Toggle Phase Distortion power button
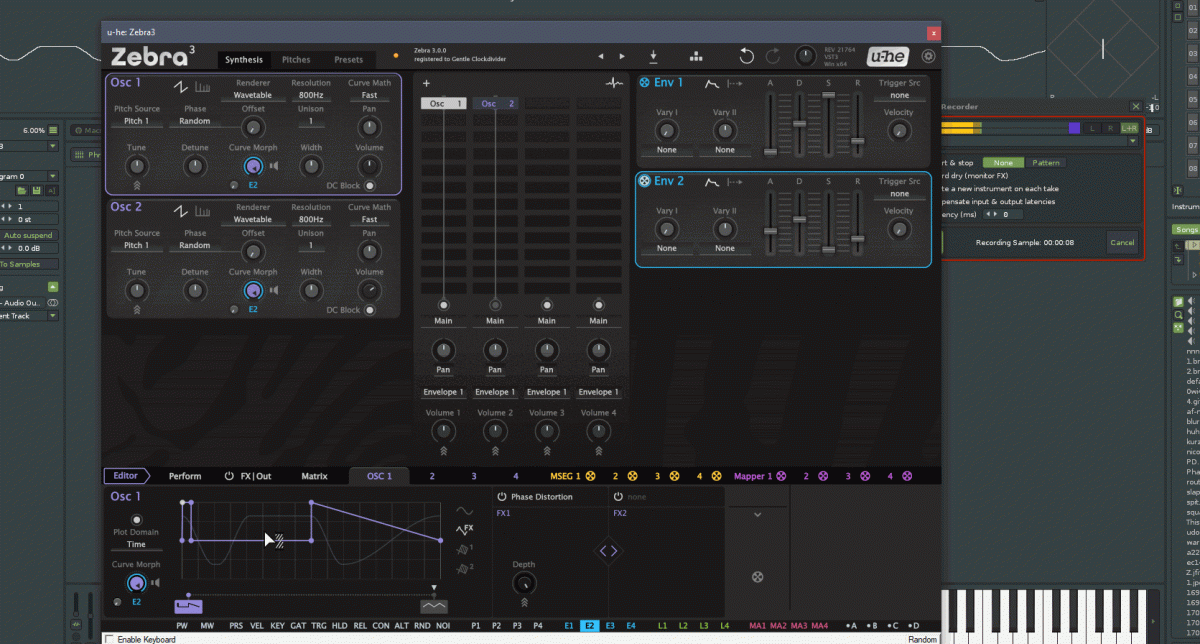This screenshot has height=644, width=1200. pyautogui.click(x=502, y=497)
